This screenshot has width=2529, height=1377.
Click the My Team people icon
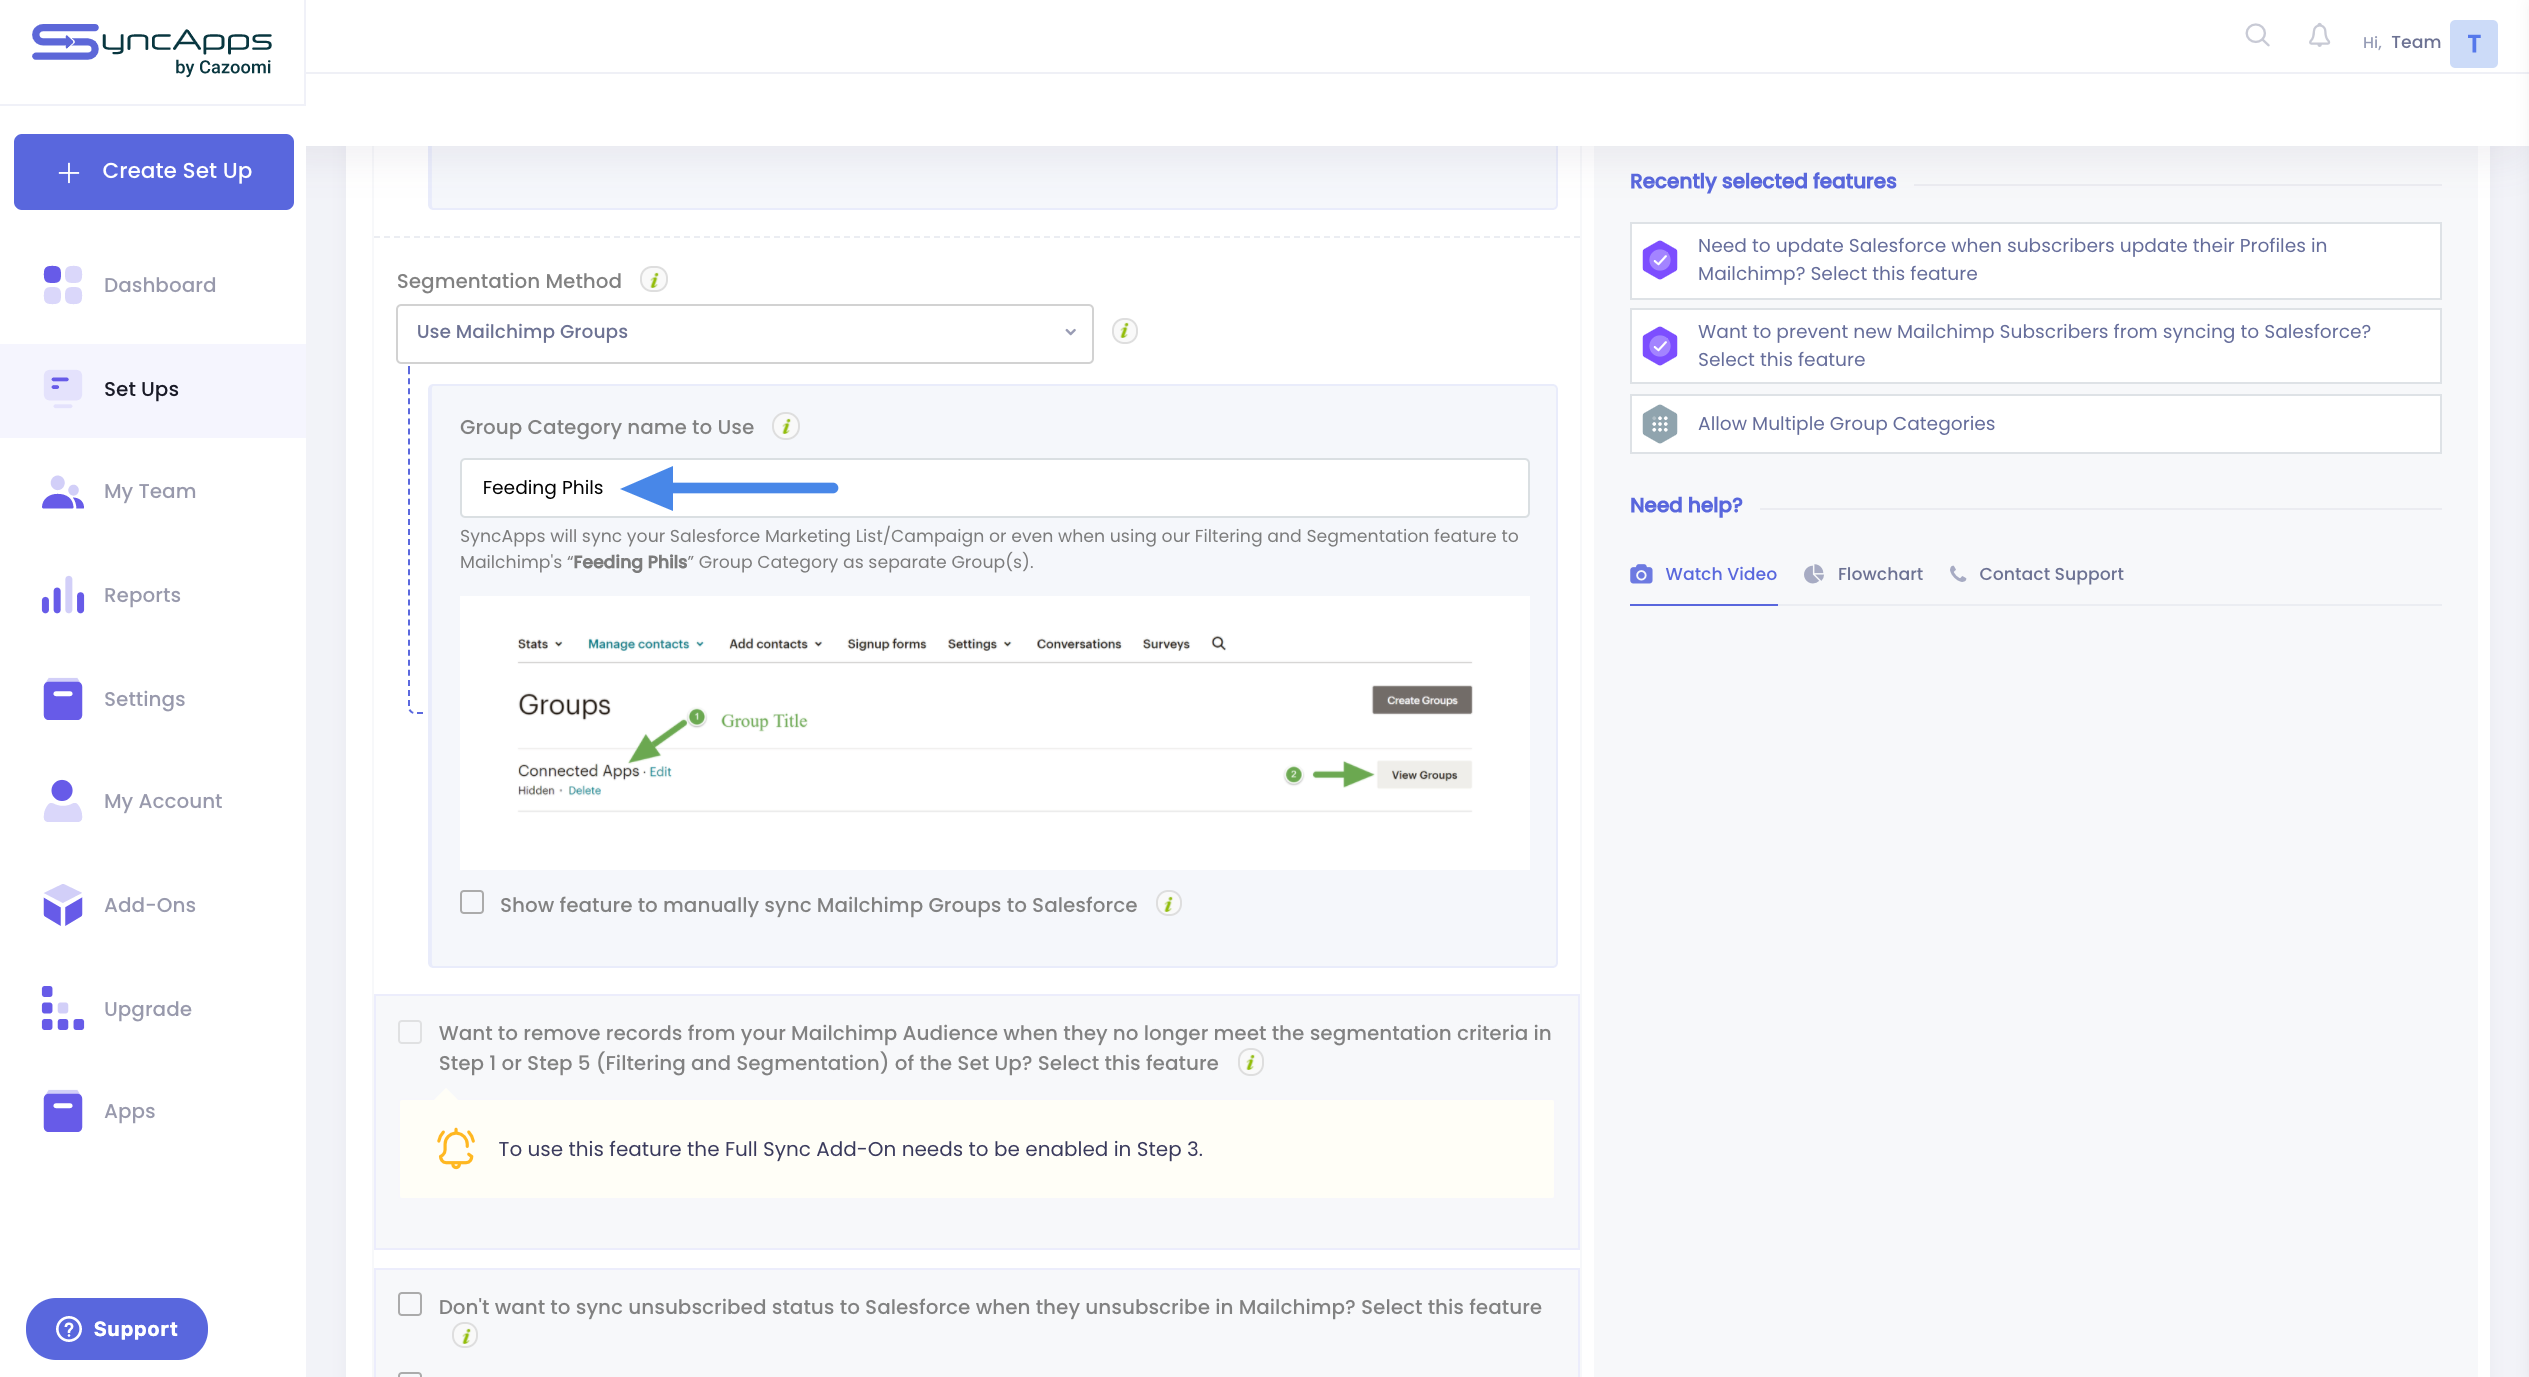(62, 491)
